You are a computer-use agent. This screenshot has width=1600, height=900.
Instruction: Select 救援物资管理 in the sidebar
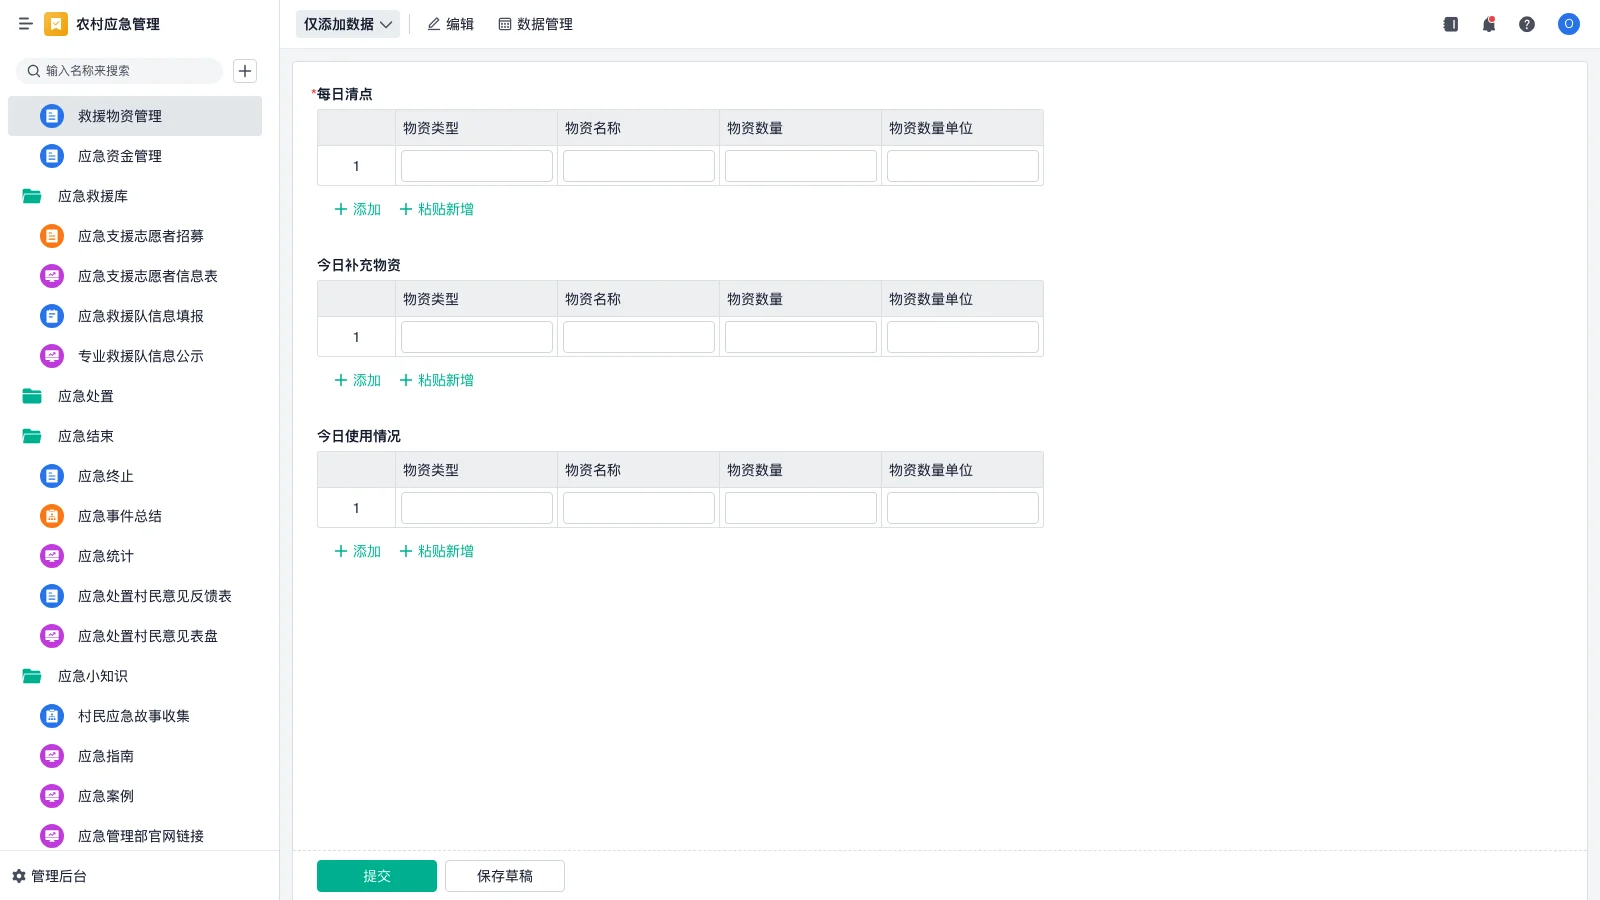tap(135, 116)
